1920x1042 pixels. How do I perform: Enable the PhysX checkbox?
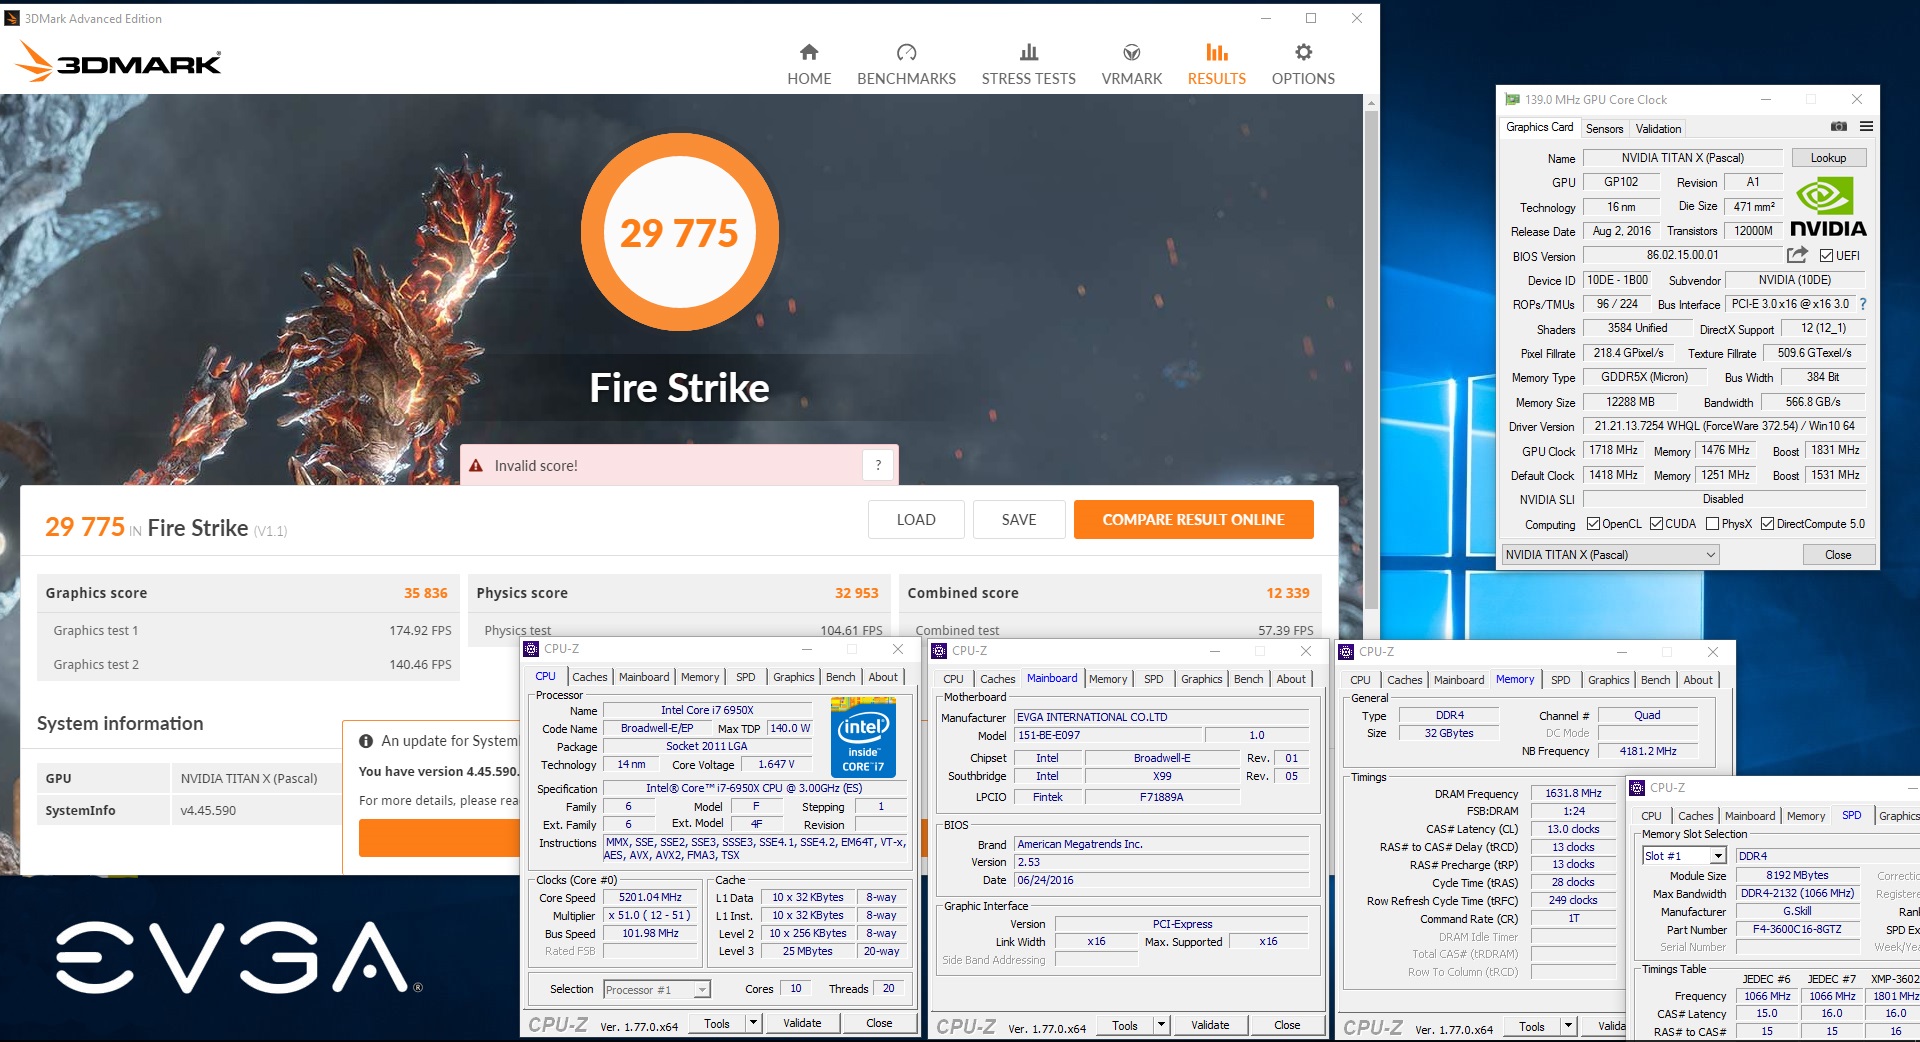pos(1713,524)
